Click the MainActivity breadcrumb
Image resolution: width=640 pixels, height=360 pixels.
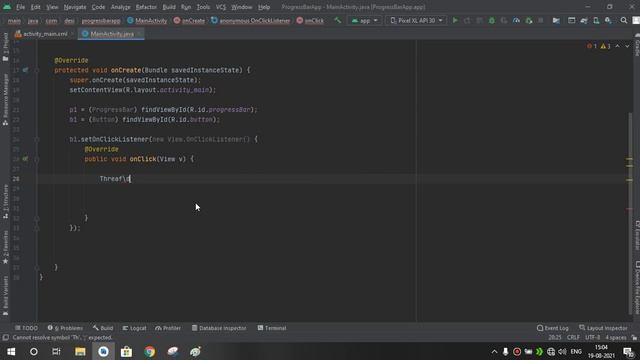click(x=147, y=20)
